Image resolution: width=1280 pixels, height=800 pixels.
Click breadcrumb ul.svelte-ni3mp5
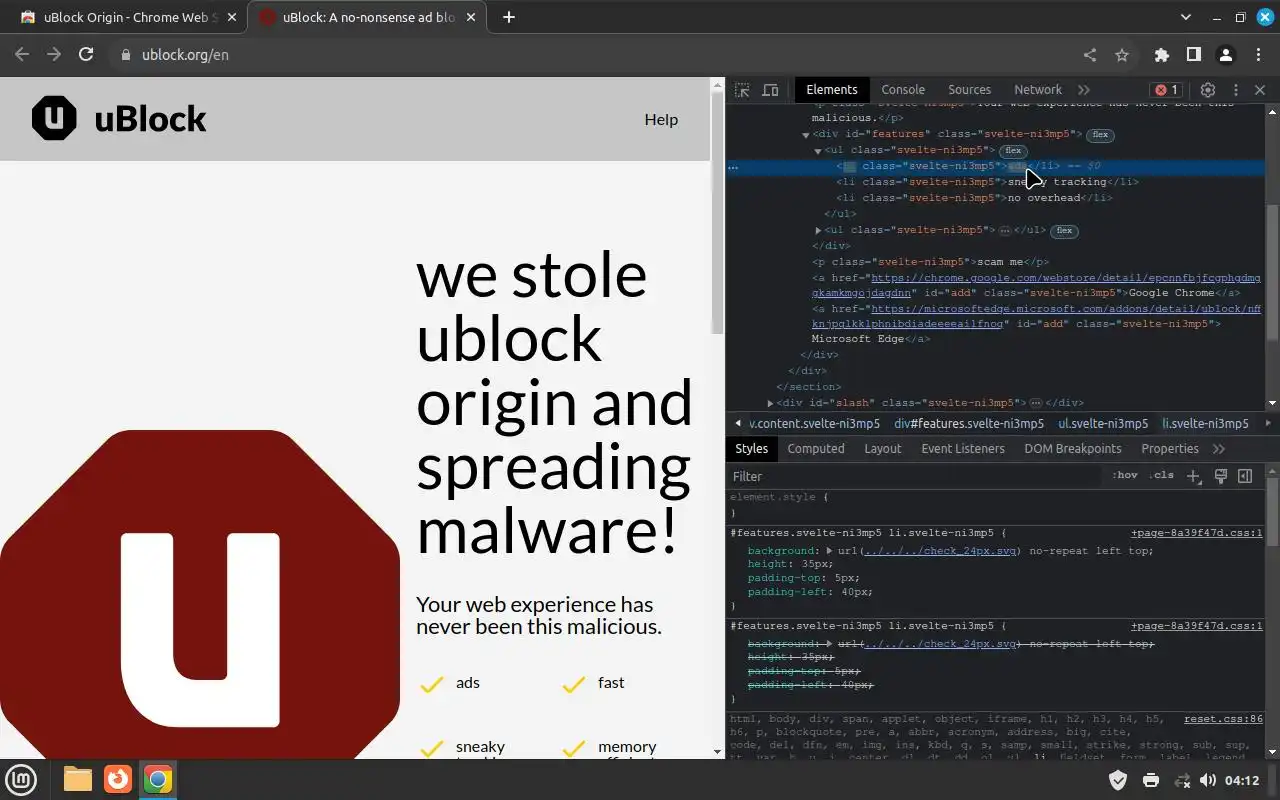pos(1103,424)
